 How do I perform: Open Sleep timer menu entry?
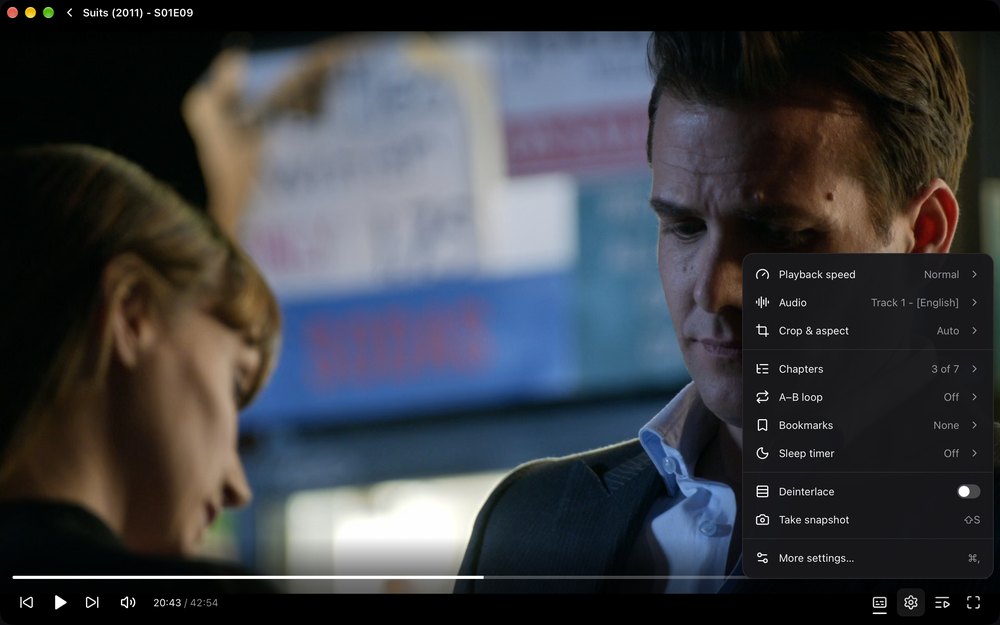click(867, 453)
